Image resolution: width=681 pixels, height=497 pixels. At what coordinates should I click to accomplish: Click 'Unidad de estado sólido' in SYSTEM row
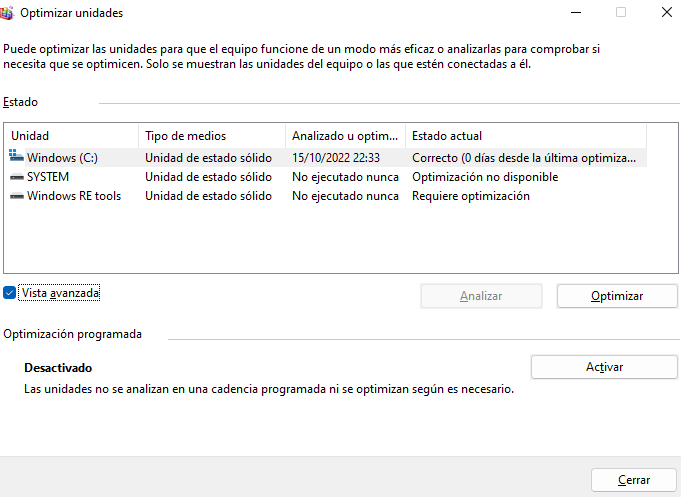click(x=208, y=177)
